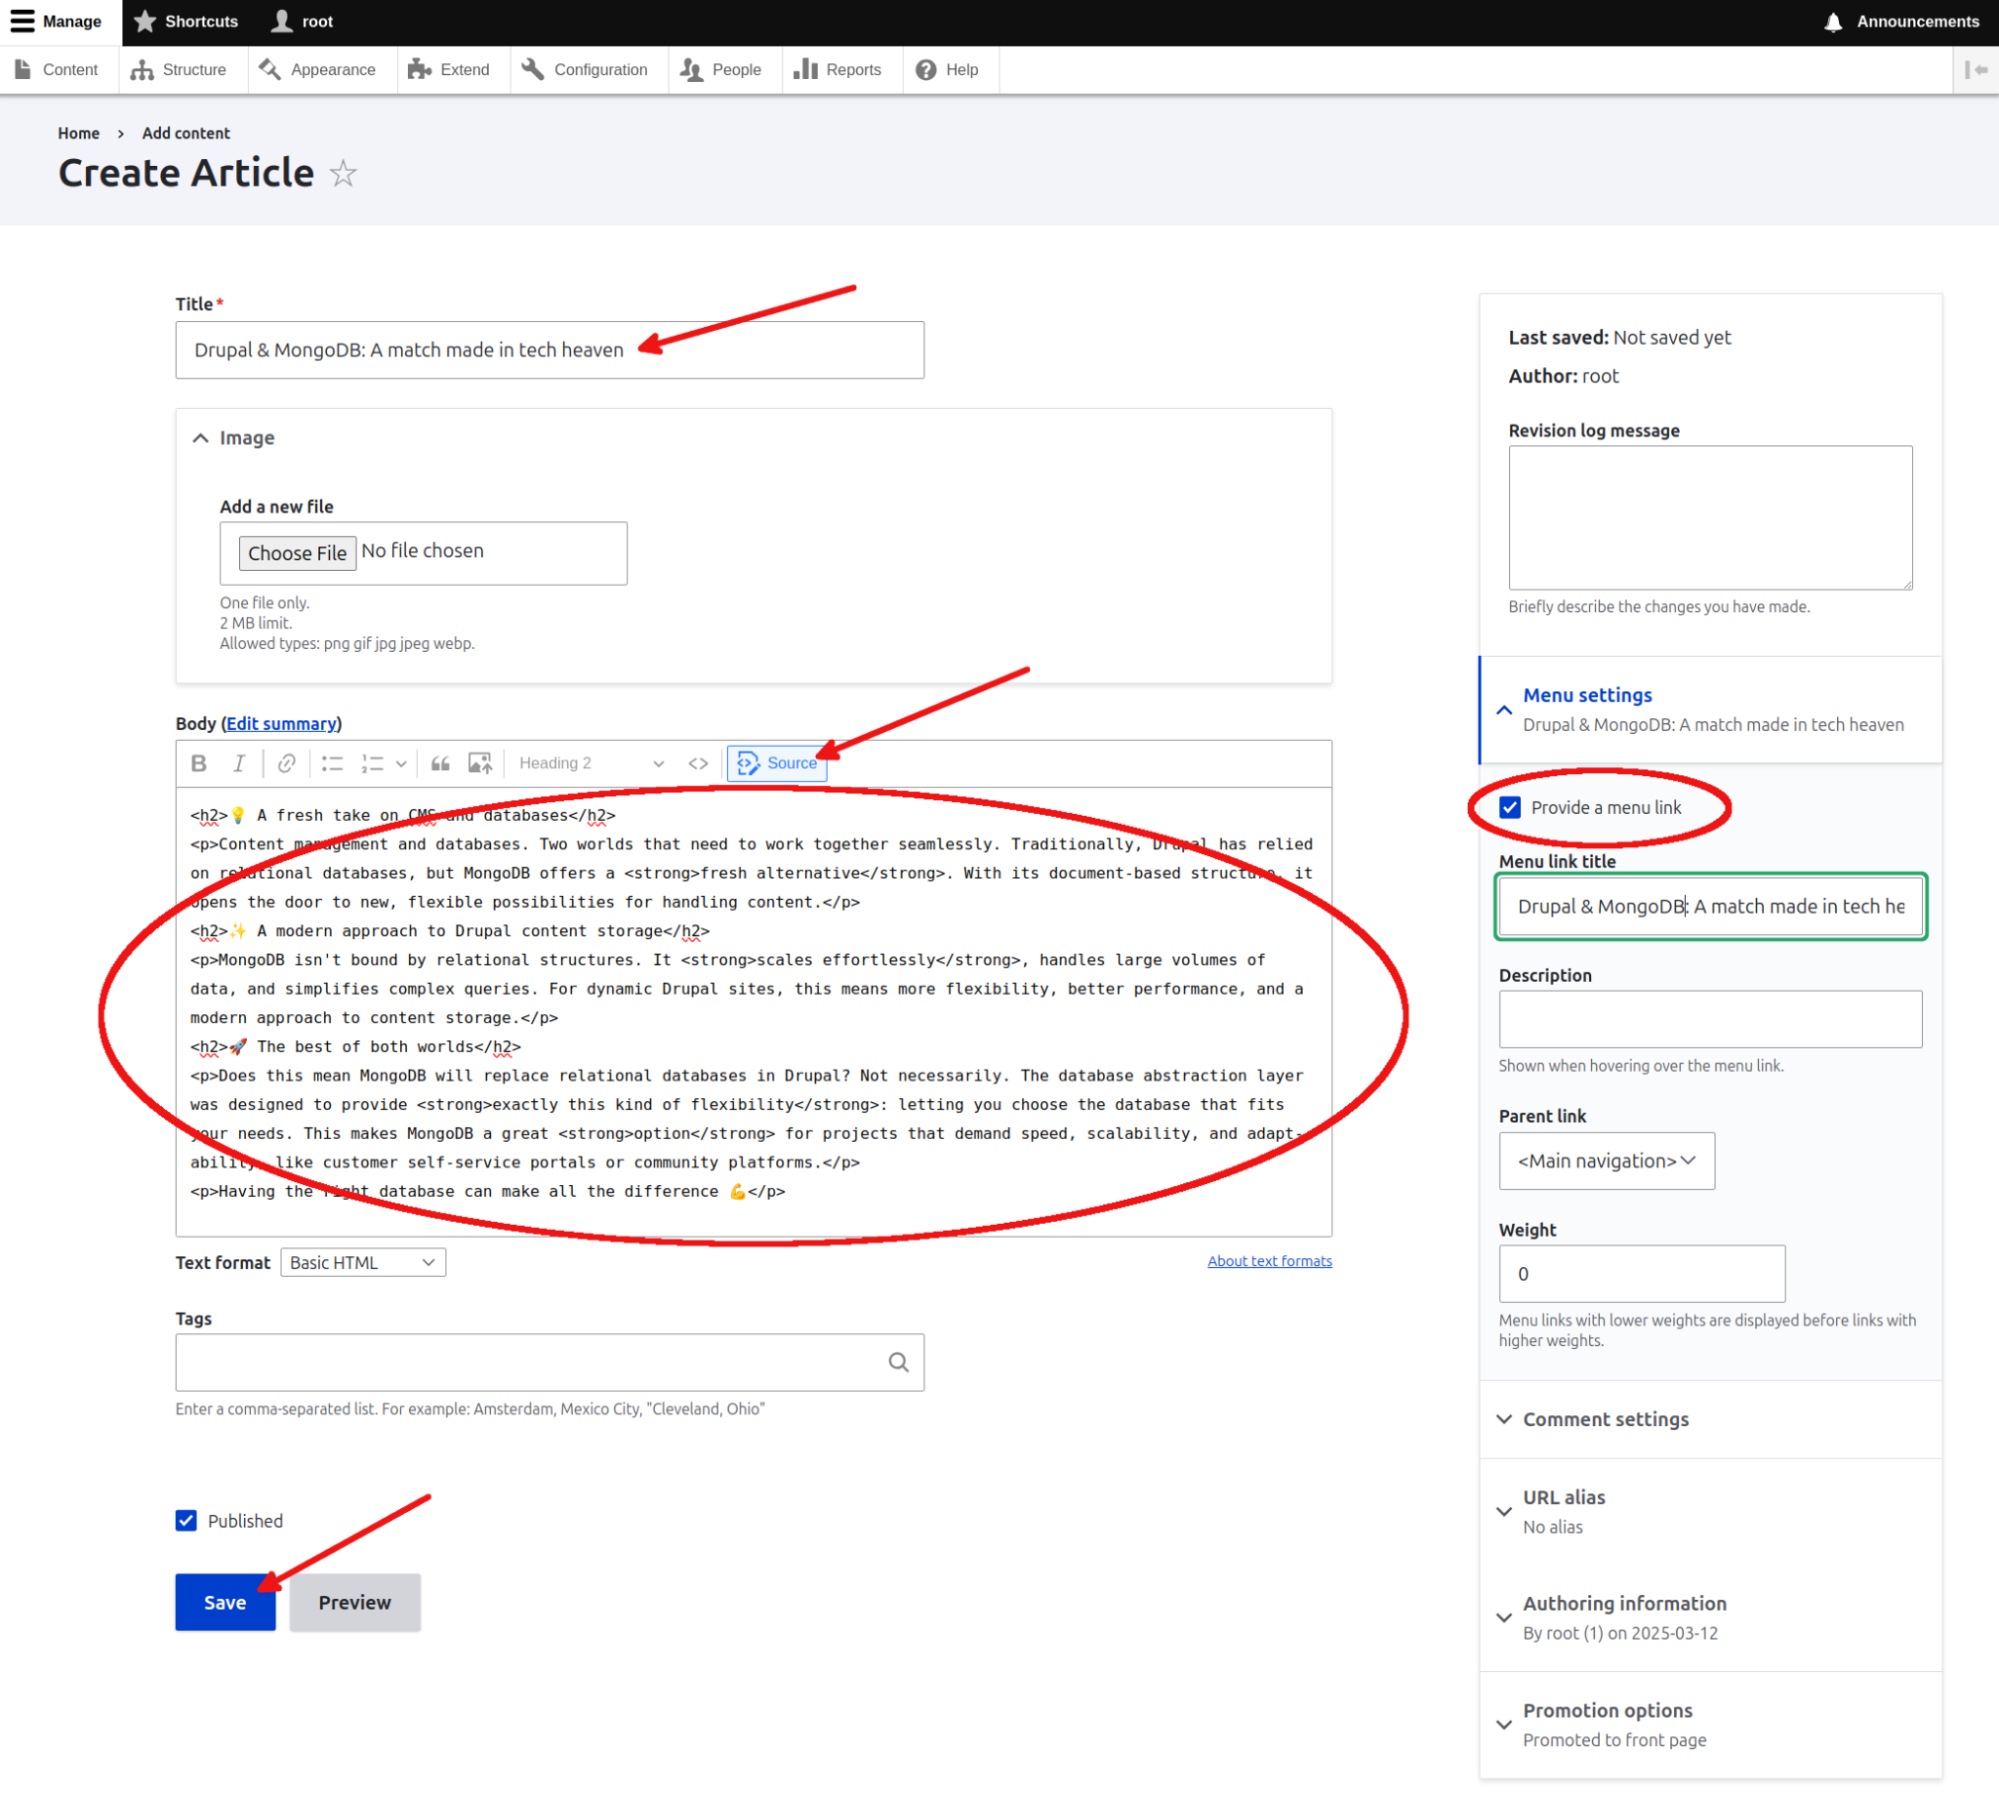The image size is (1999, 1810).
Task: Open Shortcuts in the top bar
Action: tap(186, 22)
